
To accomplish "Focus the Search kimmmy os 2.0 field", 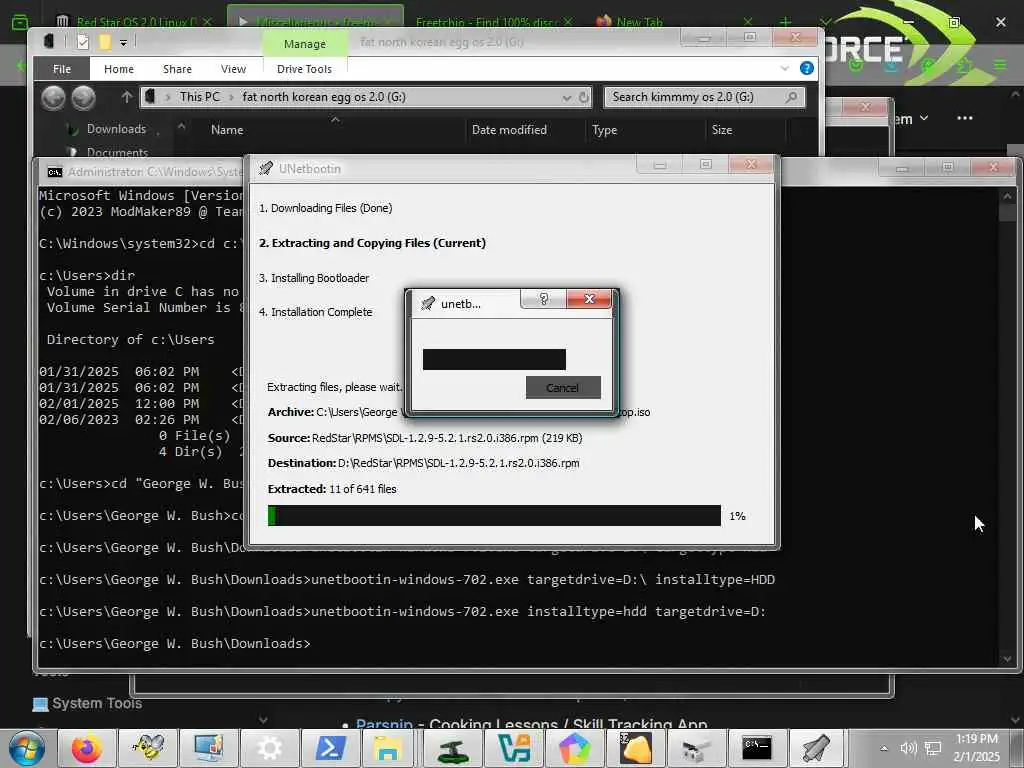I will (704, 97).
